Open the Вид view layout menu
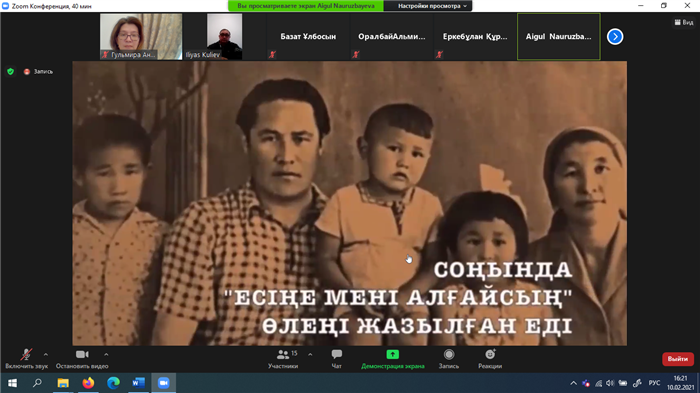 pyautogui.click(x=684, y=22)
